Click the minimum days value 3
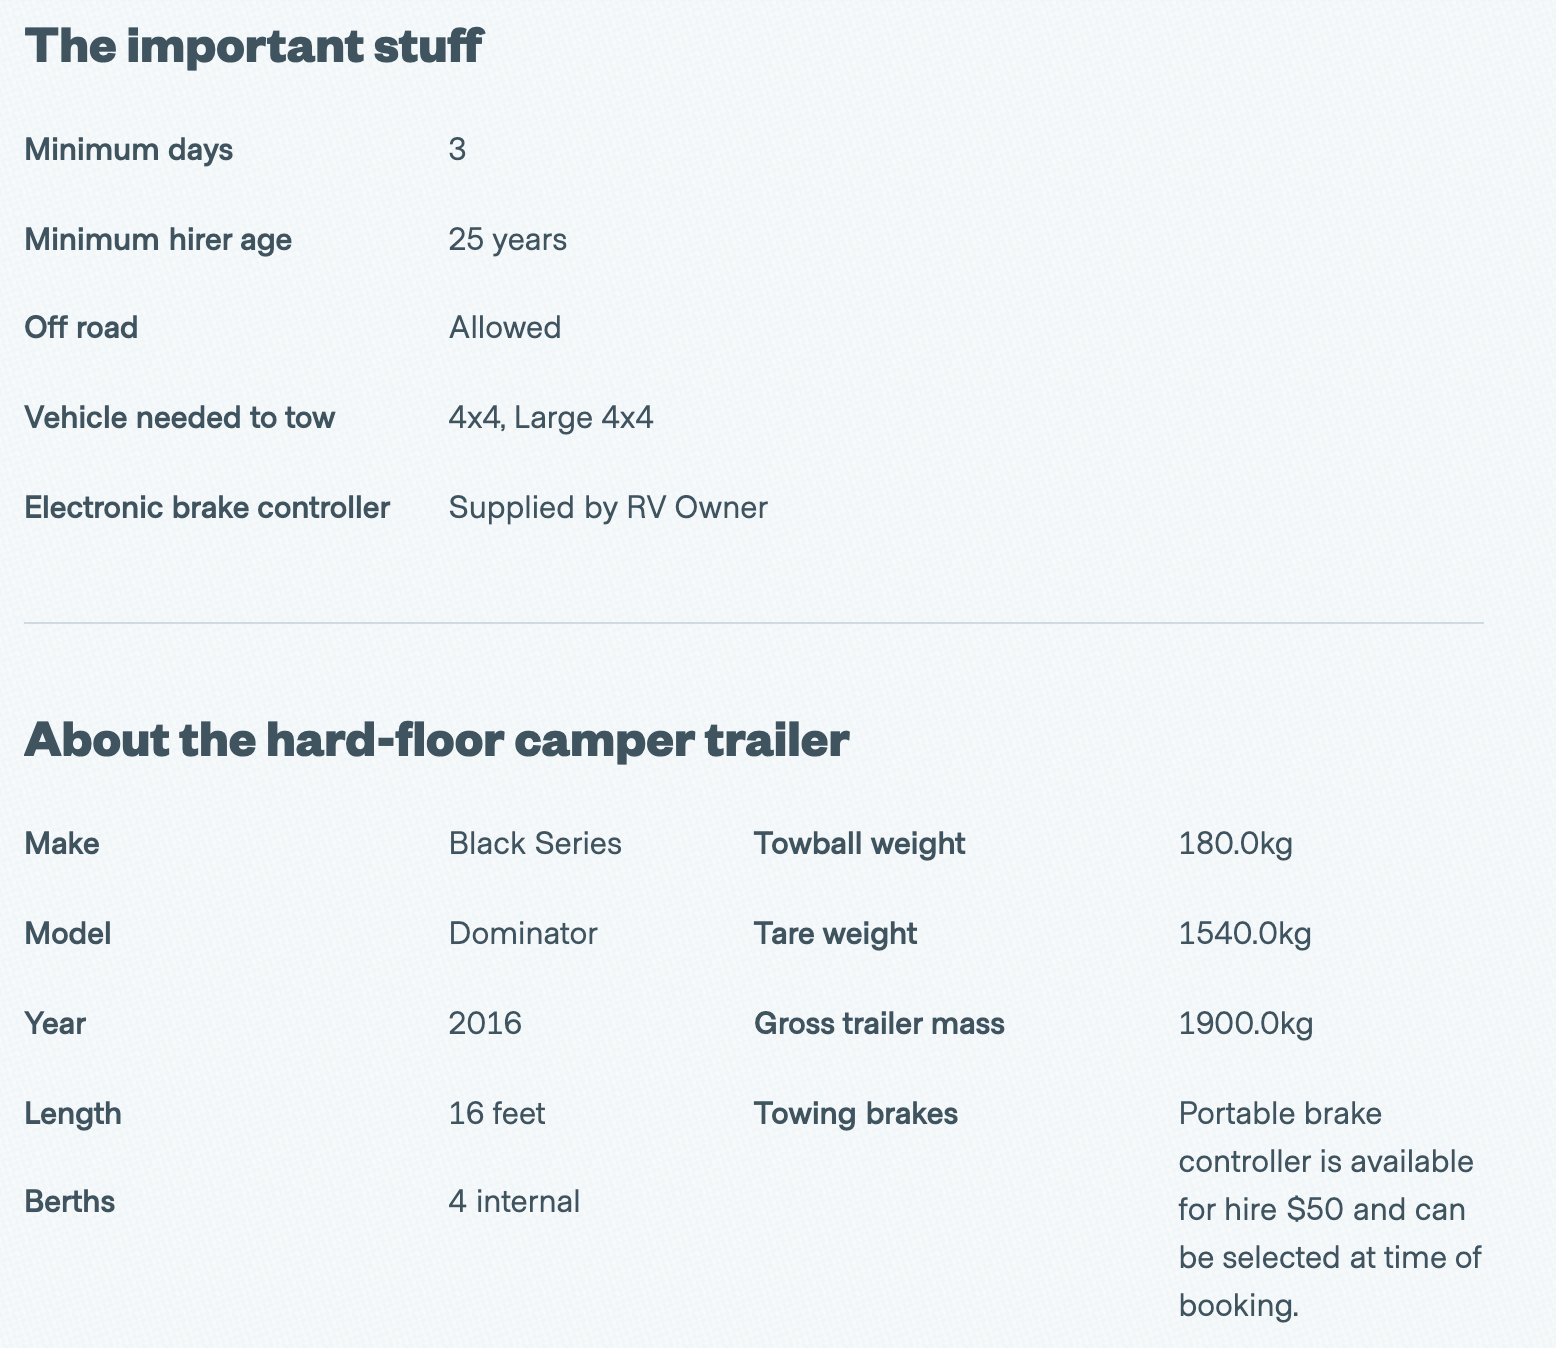Screen dimensions: 1556x1348 click(x=457, y=150)
